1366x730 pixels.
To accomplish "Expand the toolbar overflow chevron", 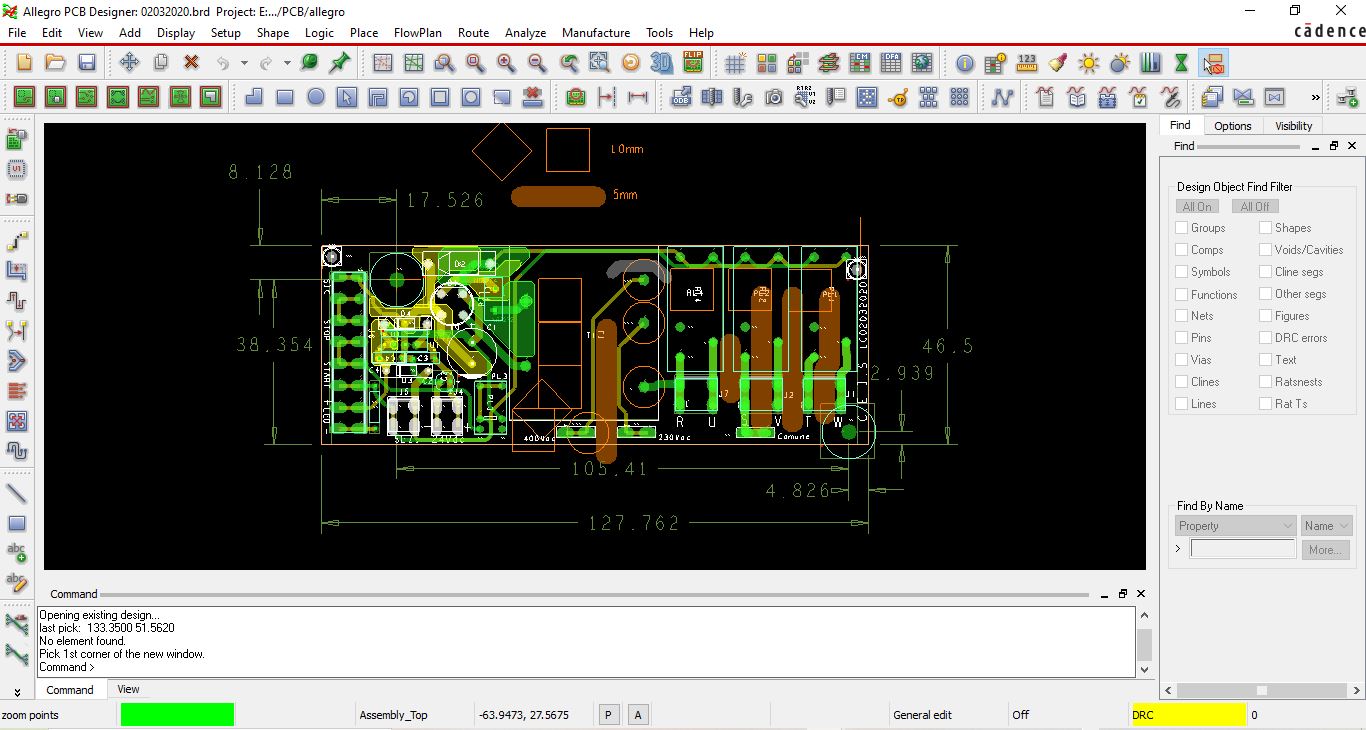I will (1316, 97).
